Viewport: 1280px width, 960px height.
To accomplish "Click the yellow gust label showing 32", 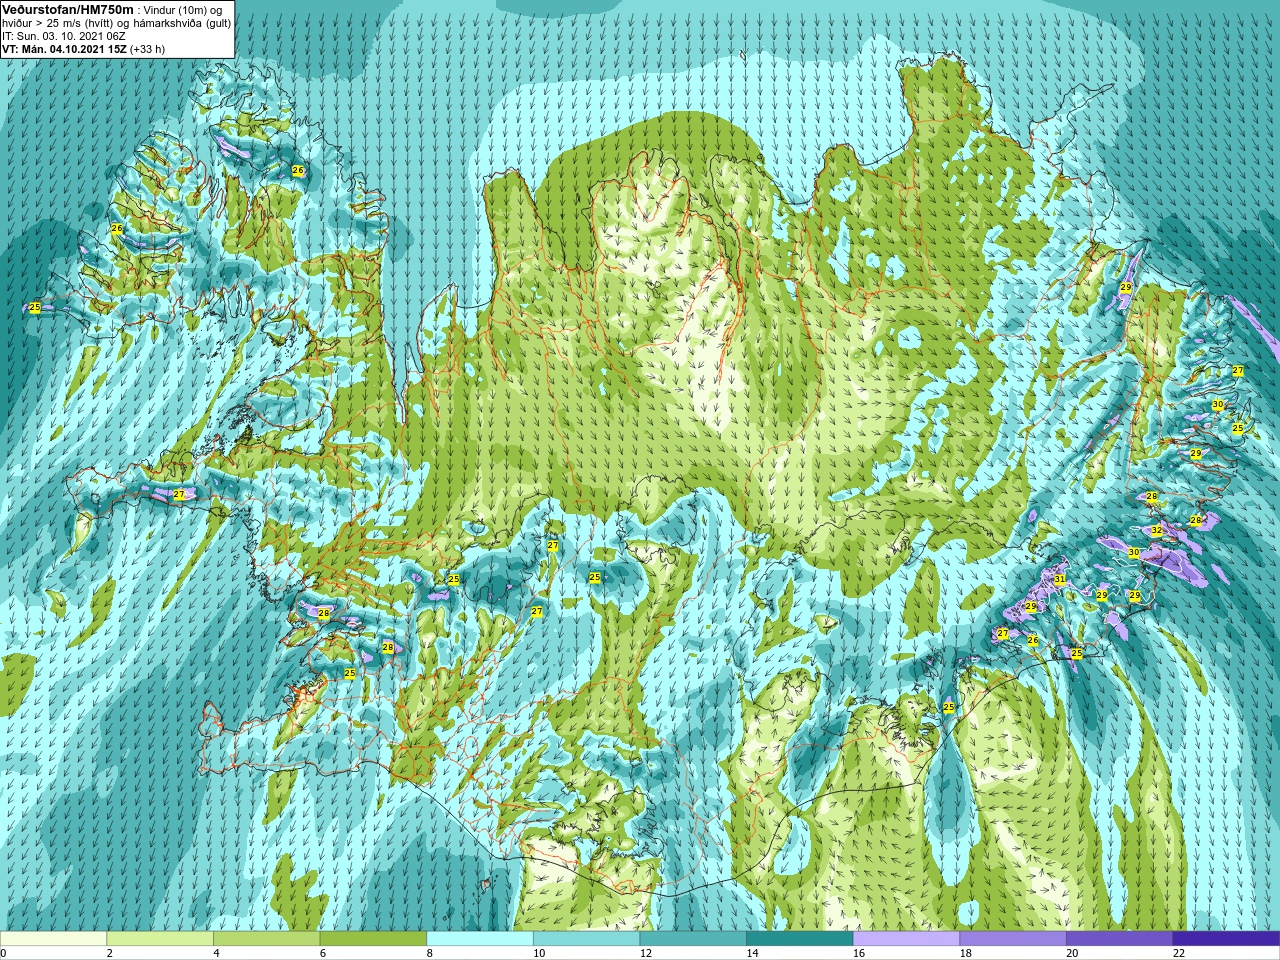I will [x=1157, y=531].
